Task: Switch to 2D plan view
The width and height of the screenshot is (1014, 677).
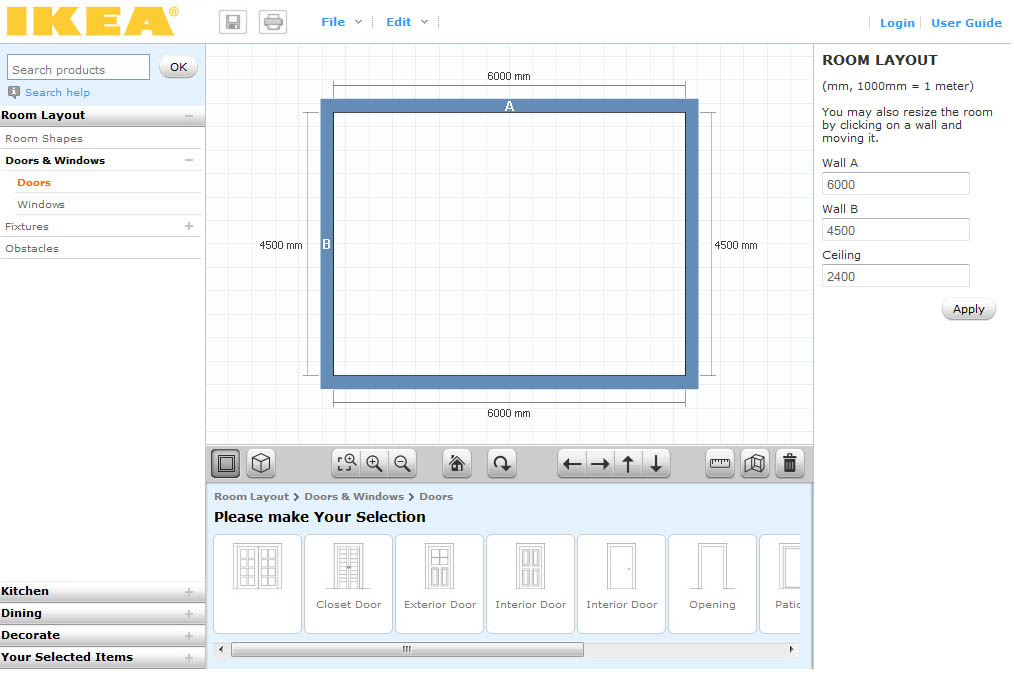Action: coord(226,464)
